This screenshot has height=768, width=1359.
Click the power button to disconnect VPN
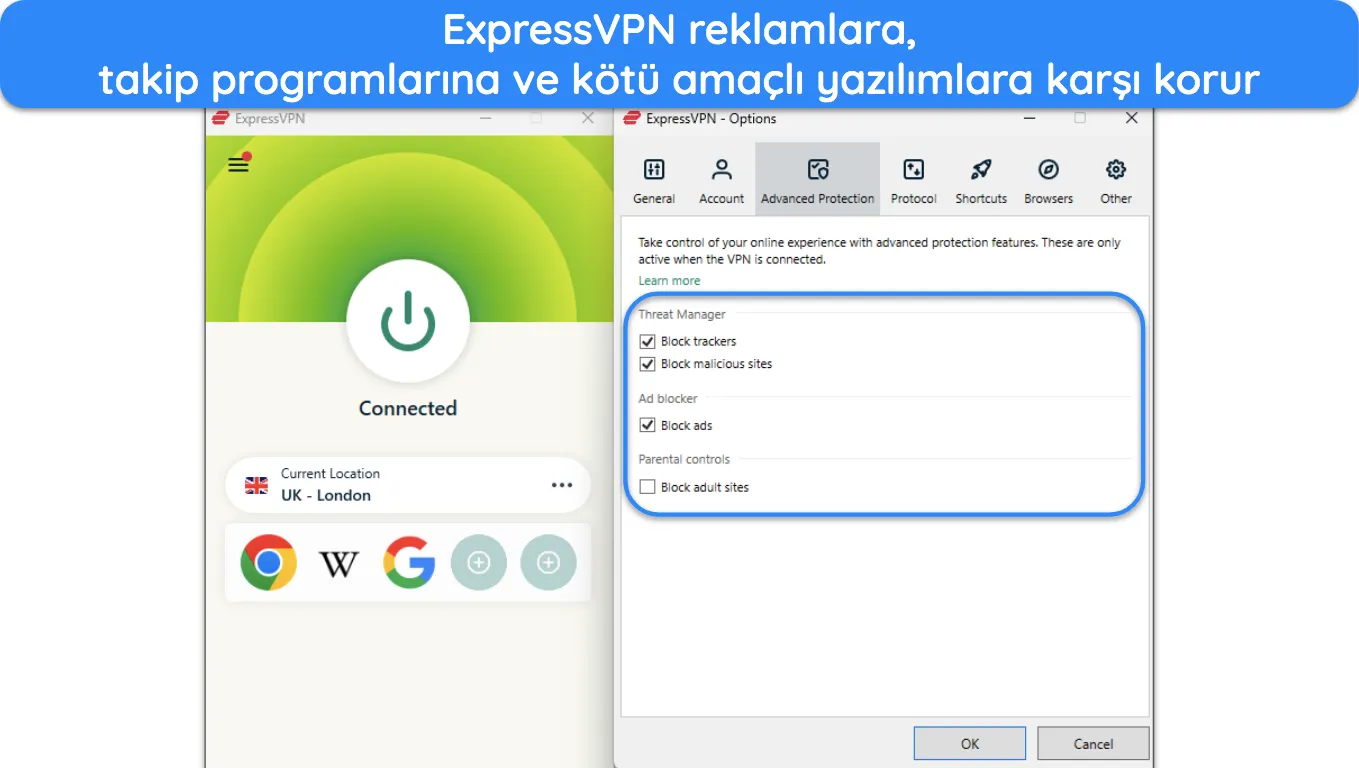[x=408, y=321]
